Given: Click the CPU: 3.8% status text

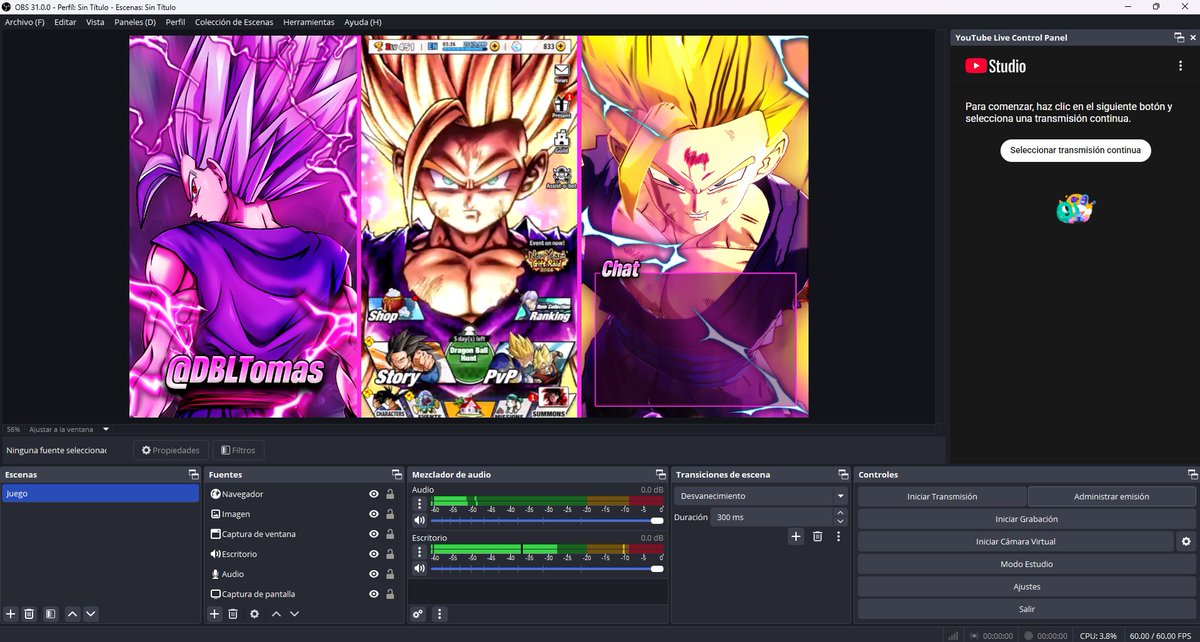Looking at the screenshot, I should [x=1098, y=635].
